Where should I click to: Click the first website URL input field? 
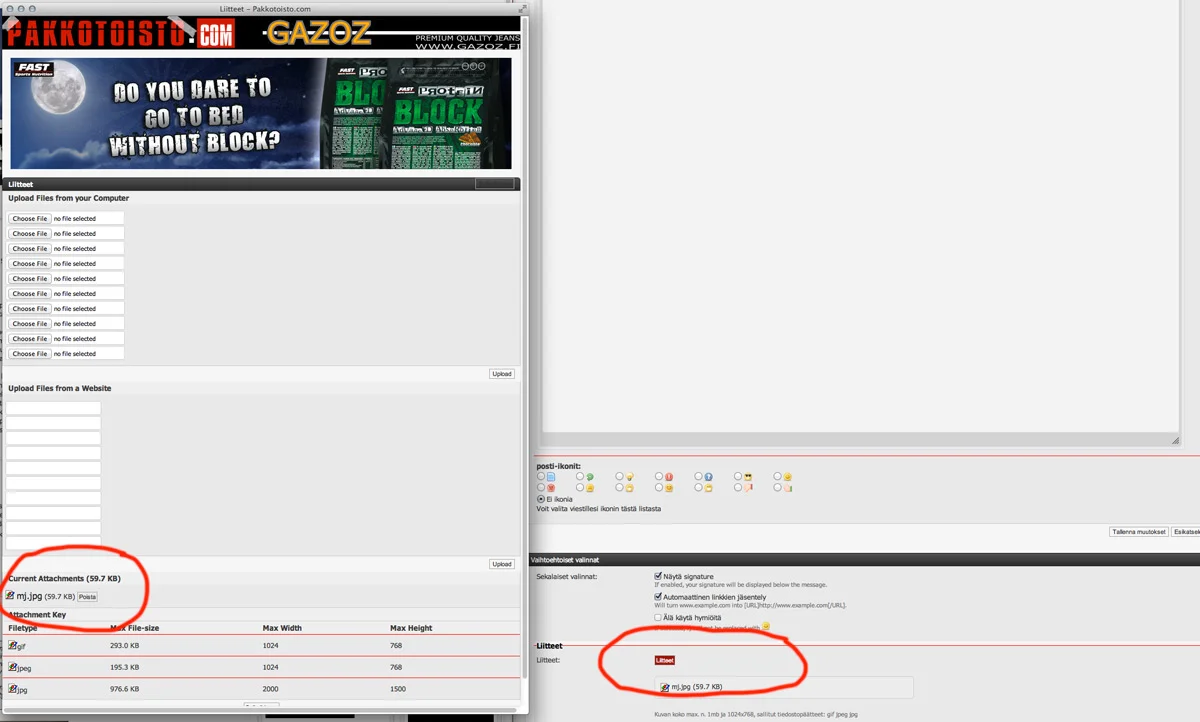point(54,408)
